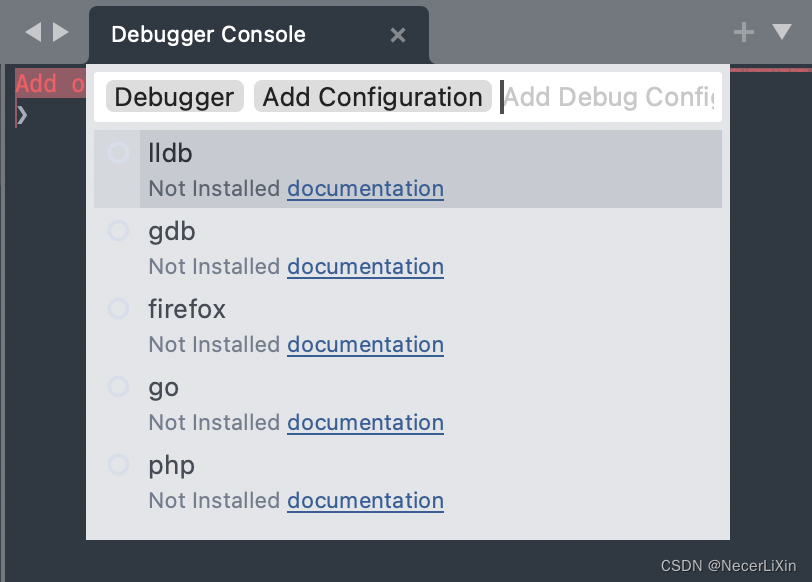Open documentation link for gdb
The height and width of the screenshot is (582, 812).
click(x=365, y=267)
